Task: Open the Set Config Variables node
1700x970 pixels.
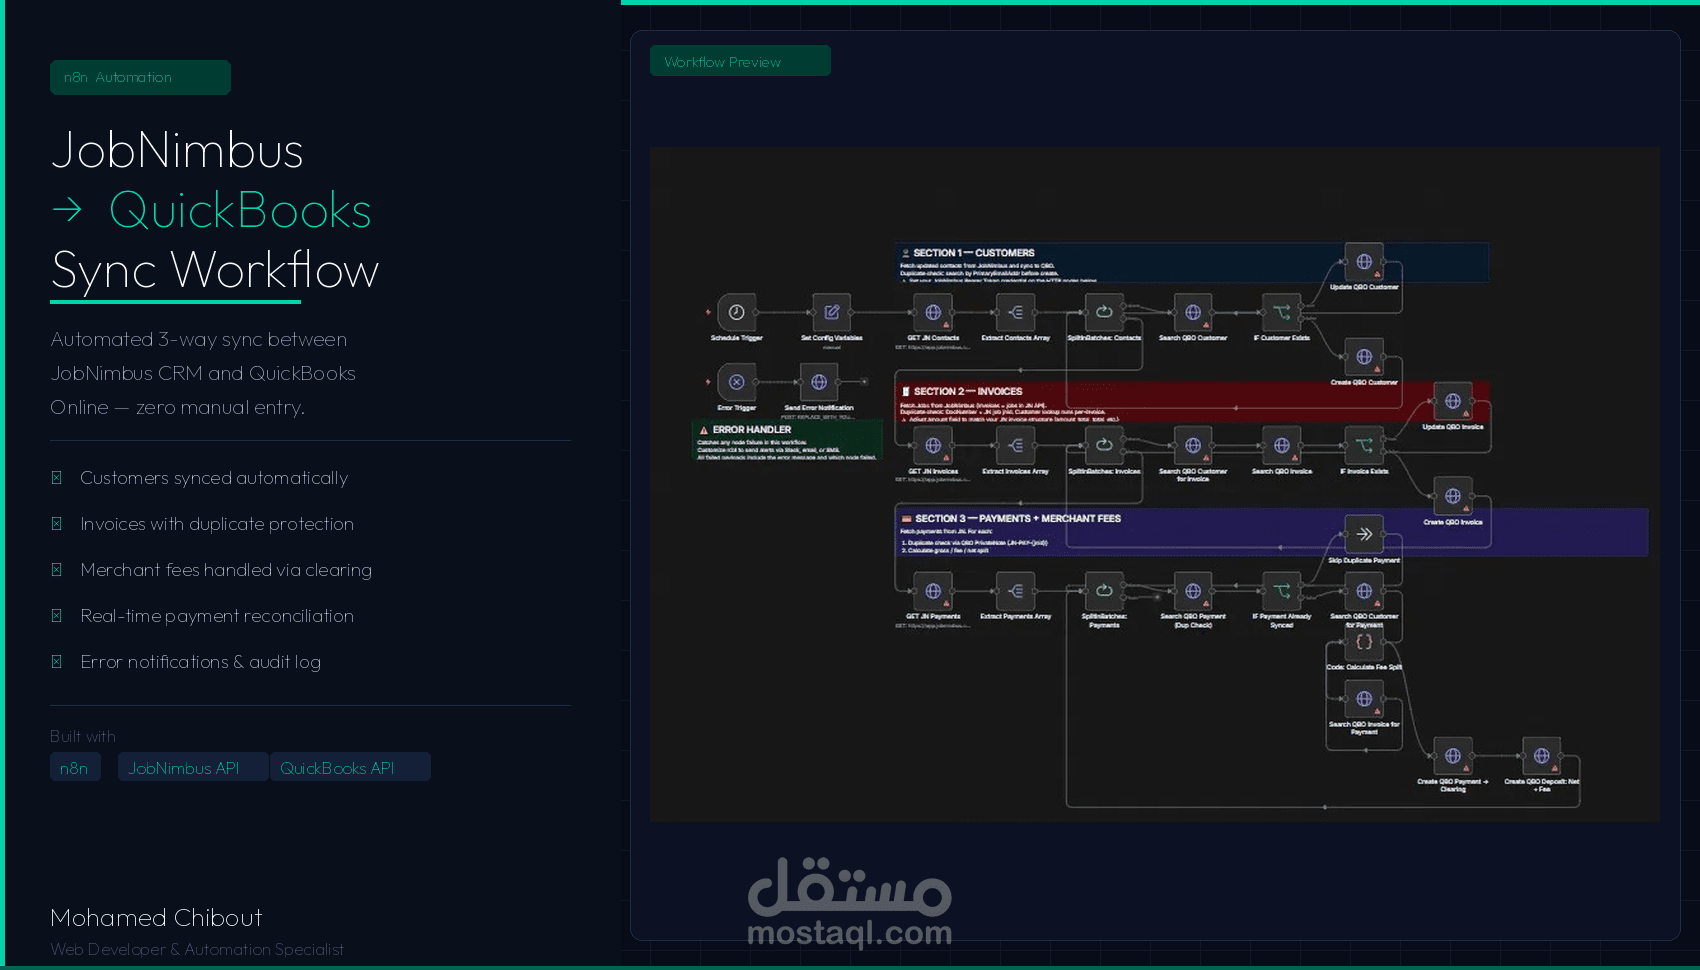Action: (831, 312)
